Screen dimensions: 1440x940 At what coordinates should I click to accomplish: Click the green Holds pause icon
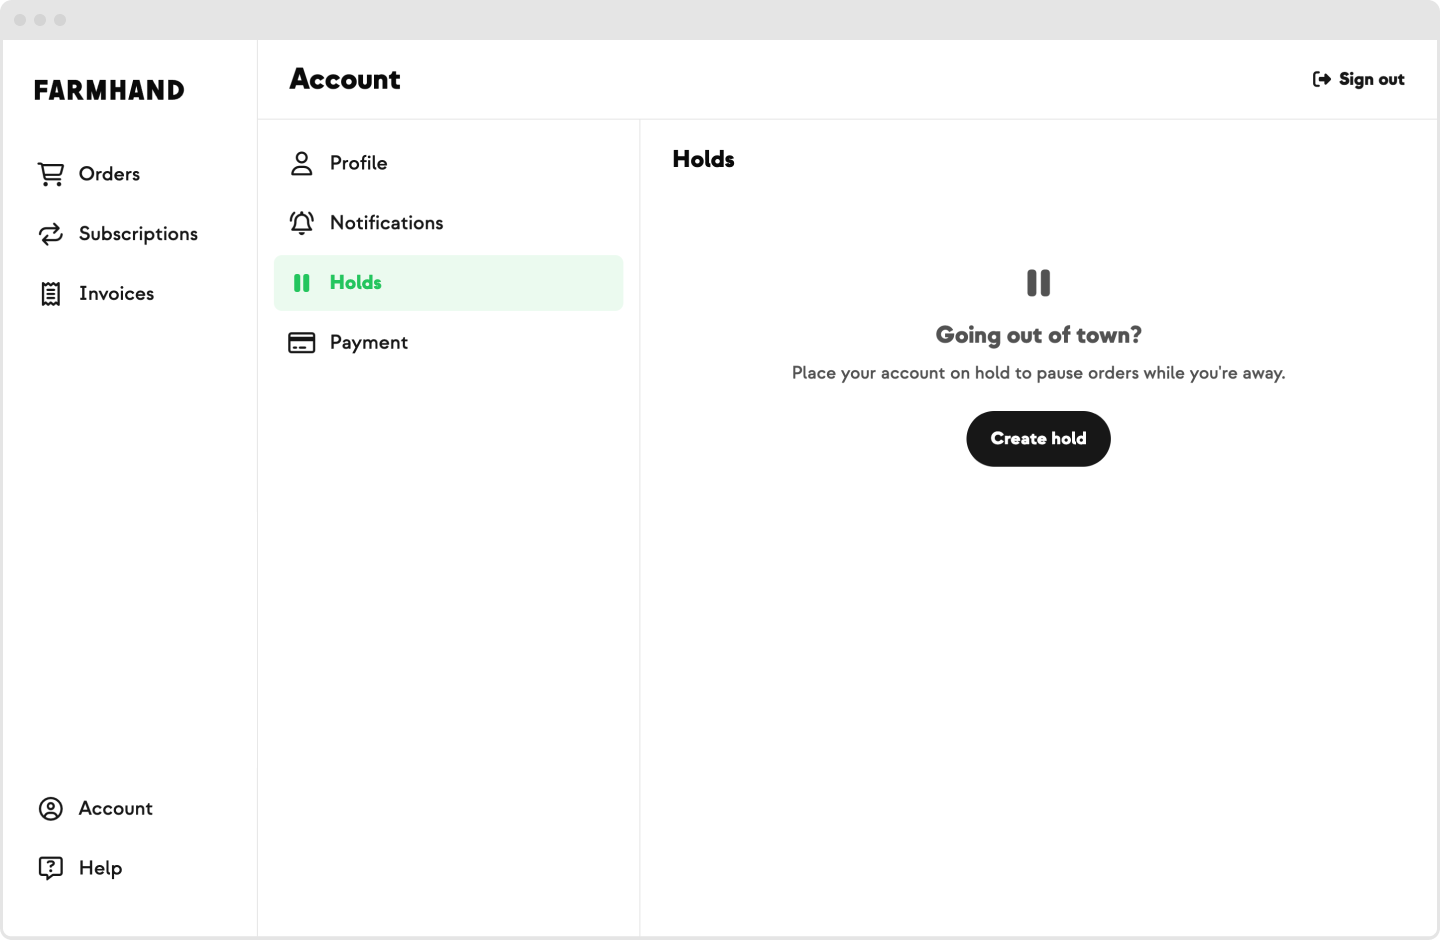coord(301,283)
